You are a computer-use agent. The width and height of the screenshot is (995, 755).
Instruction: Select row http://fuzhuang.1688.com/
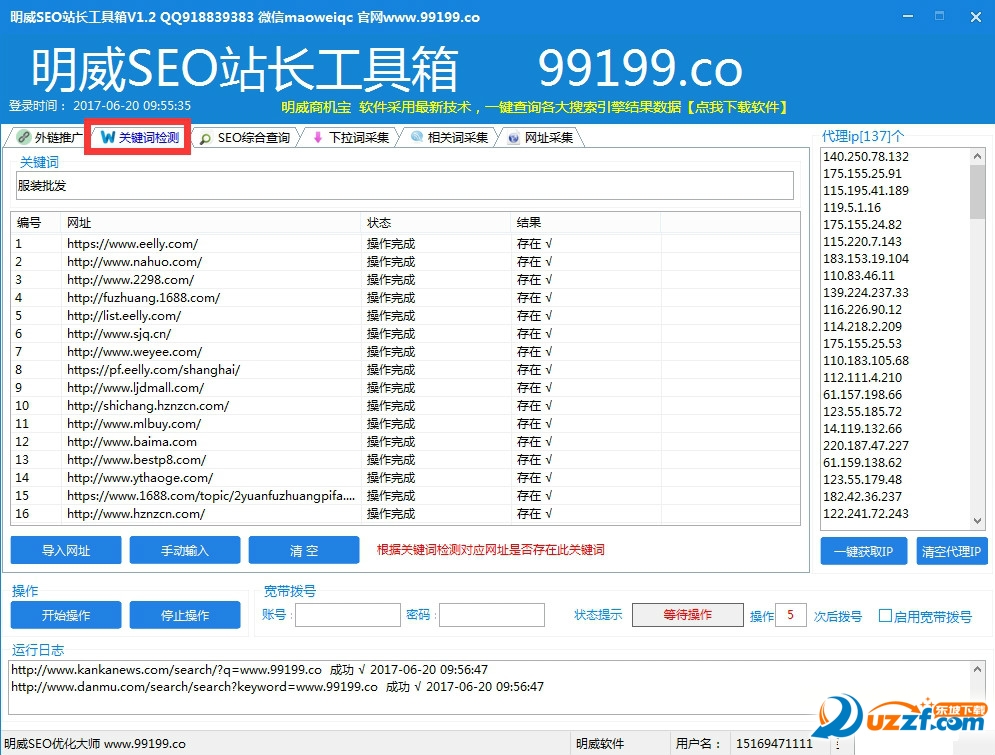tap(405, 298)
